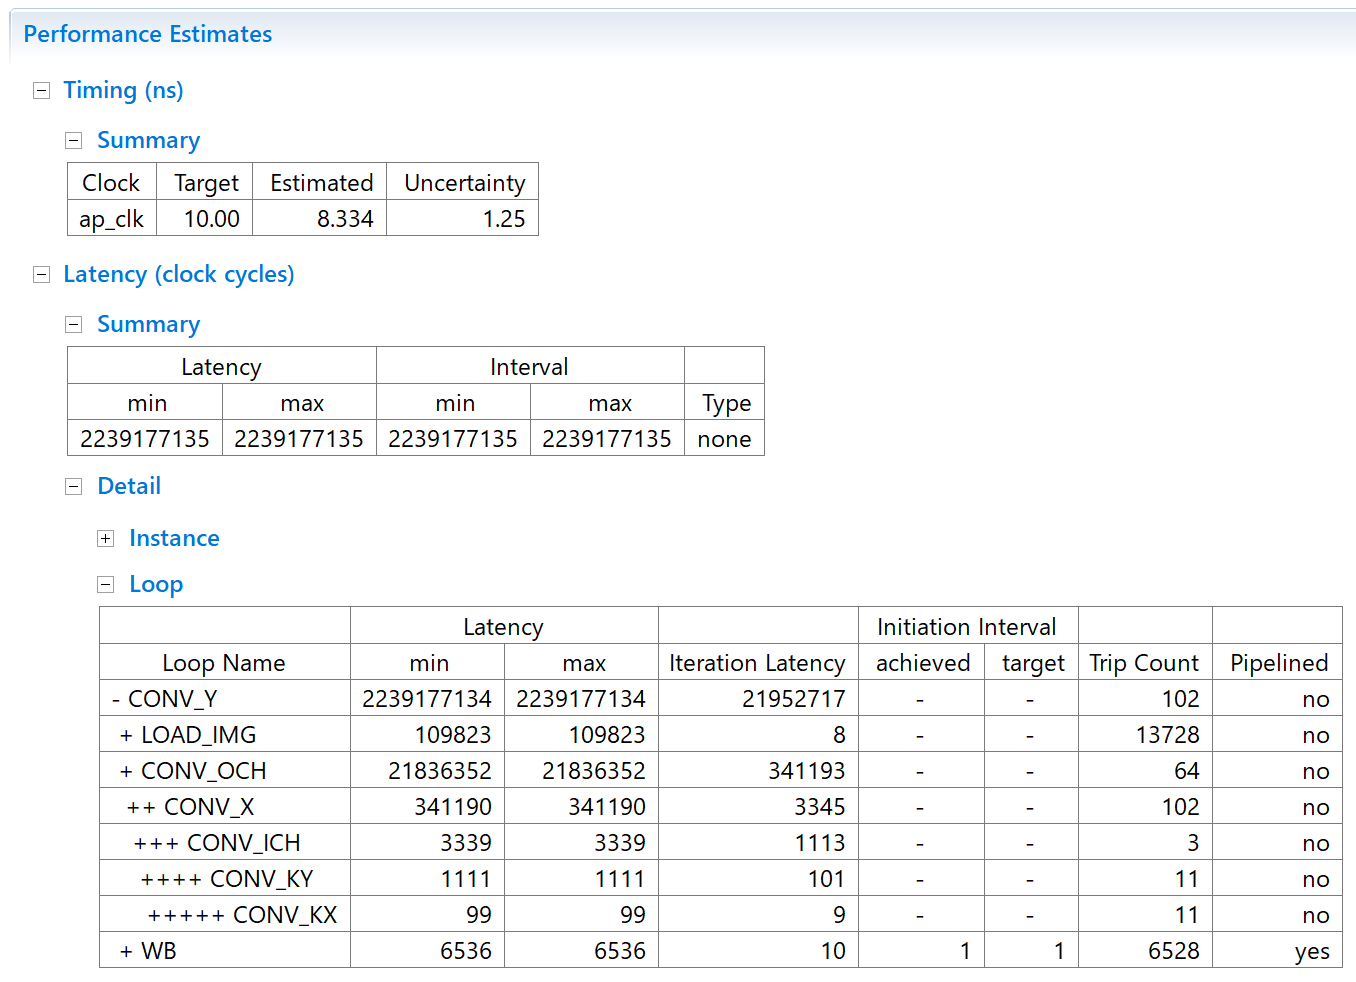
Task: Select the WB iteration latency 10
Action: (x=758, y=950)
